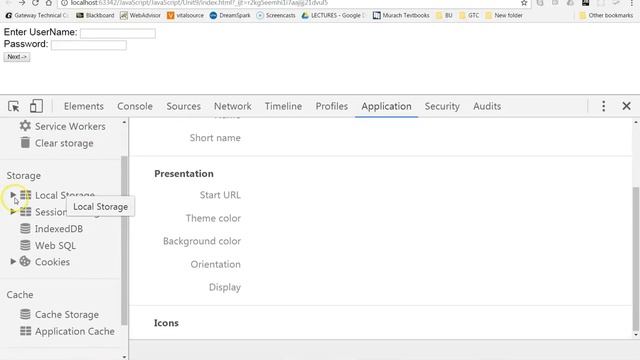Click the Web SQL database icon
This screenshot has height=360, width=640.
tap(25, 245)
